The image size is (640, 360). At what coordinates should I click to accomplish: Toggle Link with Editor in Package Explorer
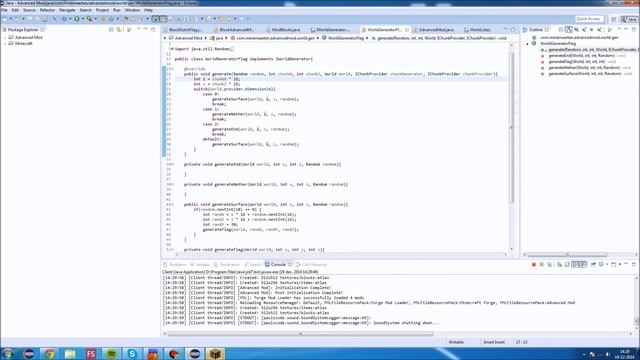[x=119, y=30]
